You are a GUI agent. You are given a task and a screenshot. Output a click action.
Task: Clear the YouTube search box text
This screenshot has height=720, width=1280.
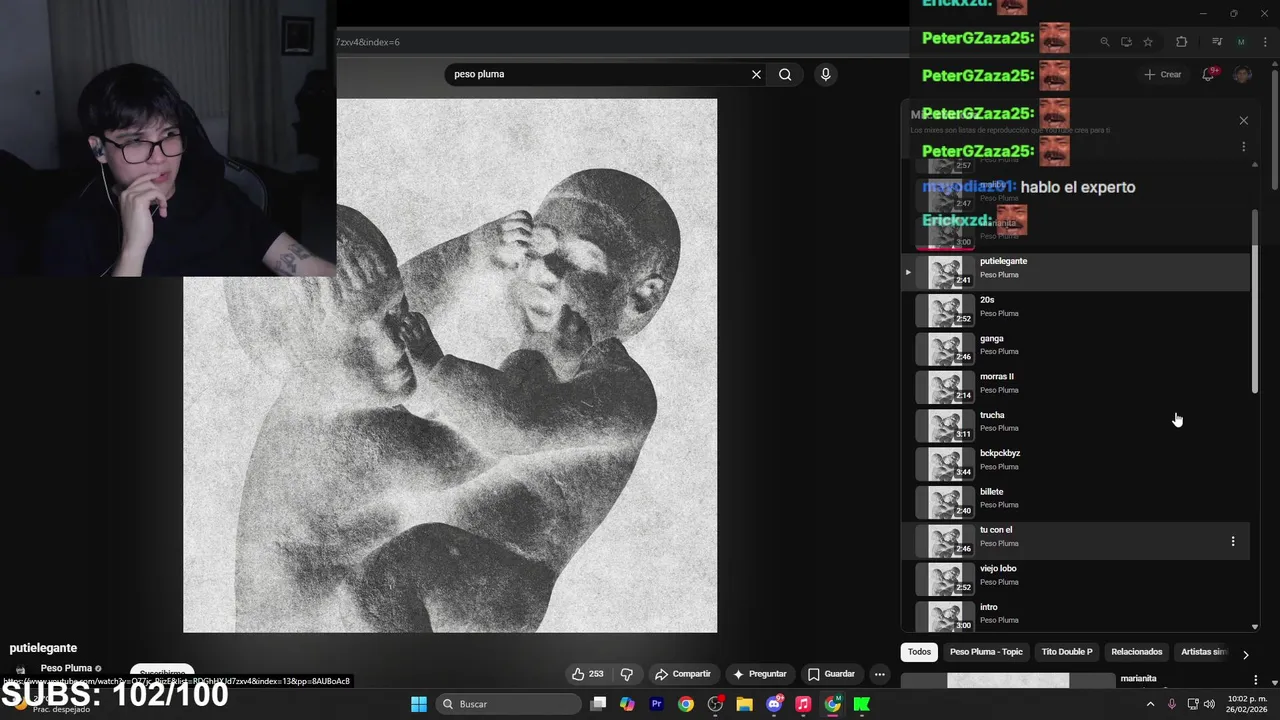pyautogui.click(x=756, y=74)
